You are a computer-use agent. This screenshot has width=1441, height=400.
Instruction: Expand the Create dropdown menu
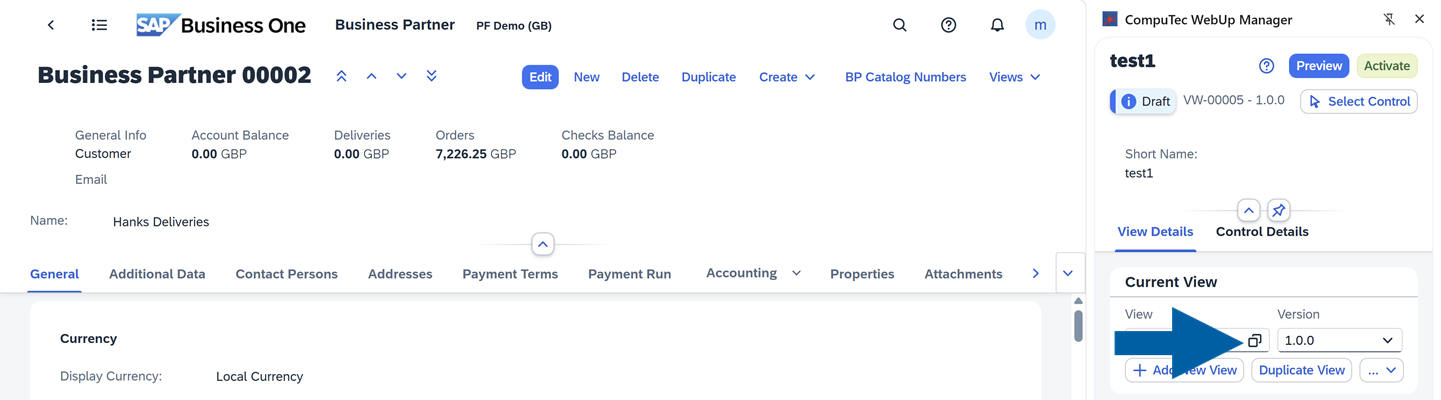click(787, 77)
